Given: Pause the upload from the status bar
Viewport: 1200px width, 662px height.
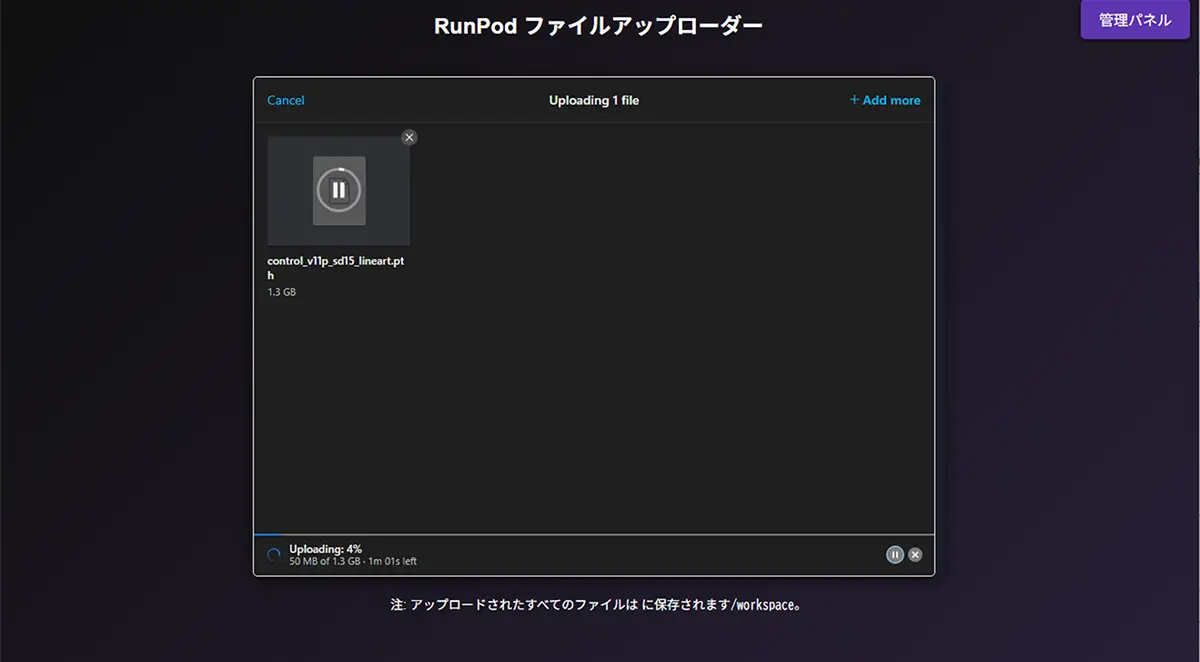Looking at the screenshot, I should click(895, 555).
